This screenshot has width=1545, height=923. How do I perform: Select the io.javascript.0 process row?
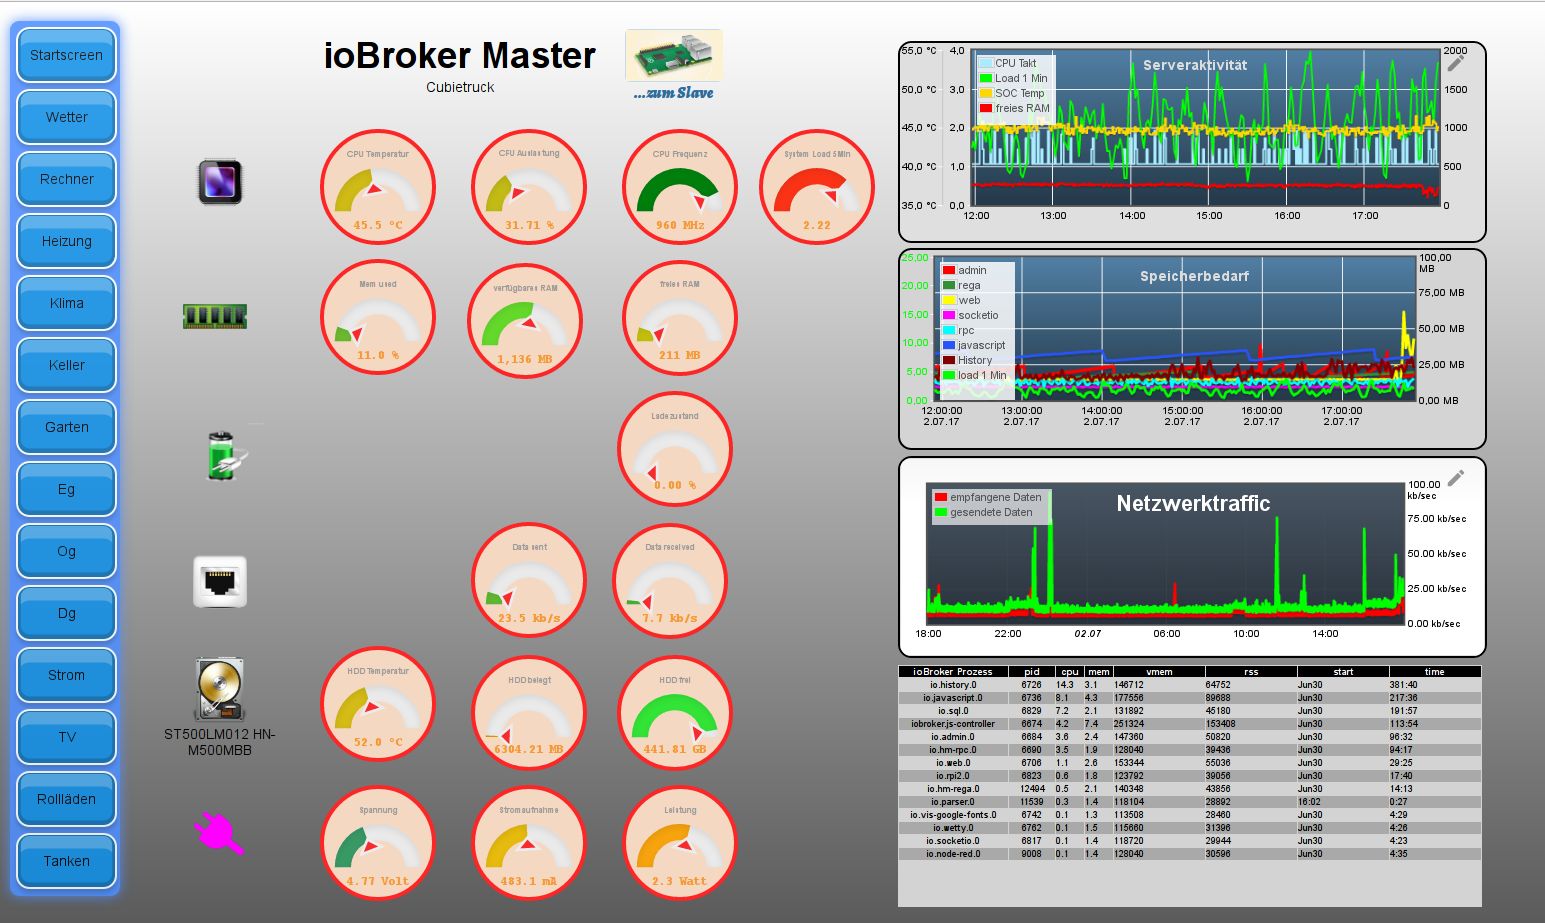pos(1189,698)
